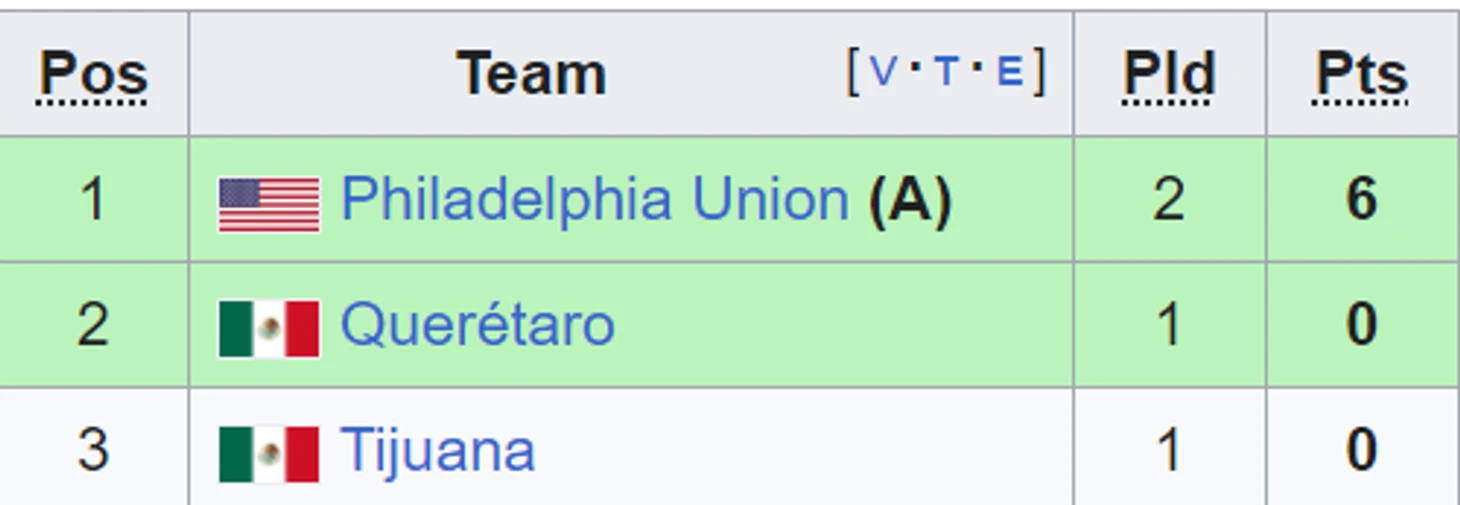Click the United States flag icon
The width and height of the screenshot is (1460, 505).
click(x=269, y=205)
